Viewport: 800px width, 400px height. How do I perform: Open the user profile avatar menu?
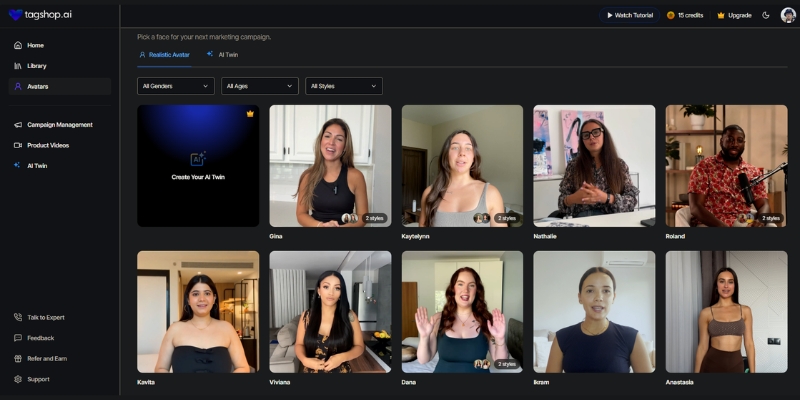pos(788,15)
